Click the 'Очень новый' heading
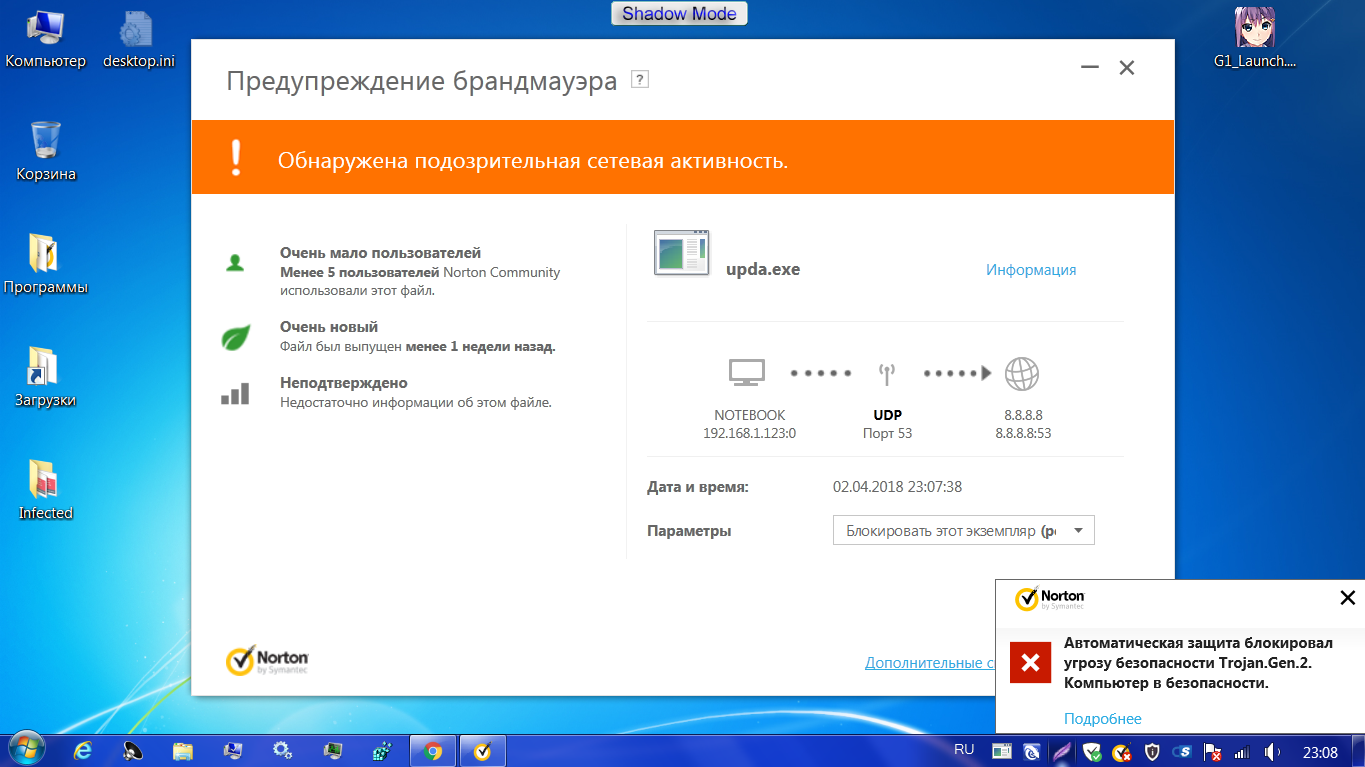1365x767 pixels. point(329,327)
